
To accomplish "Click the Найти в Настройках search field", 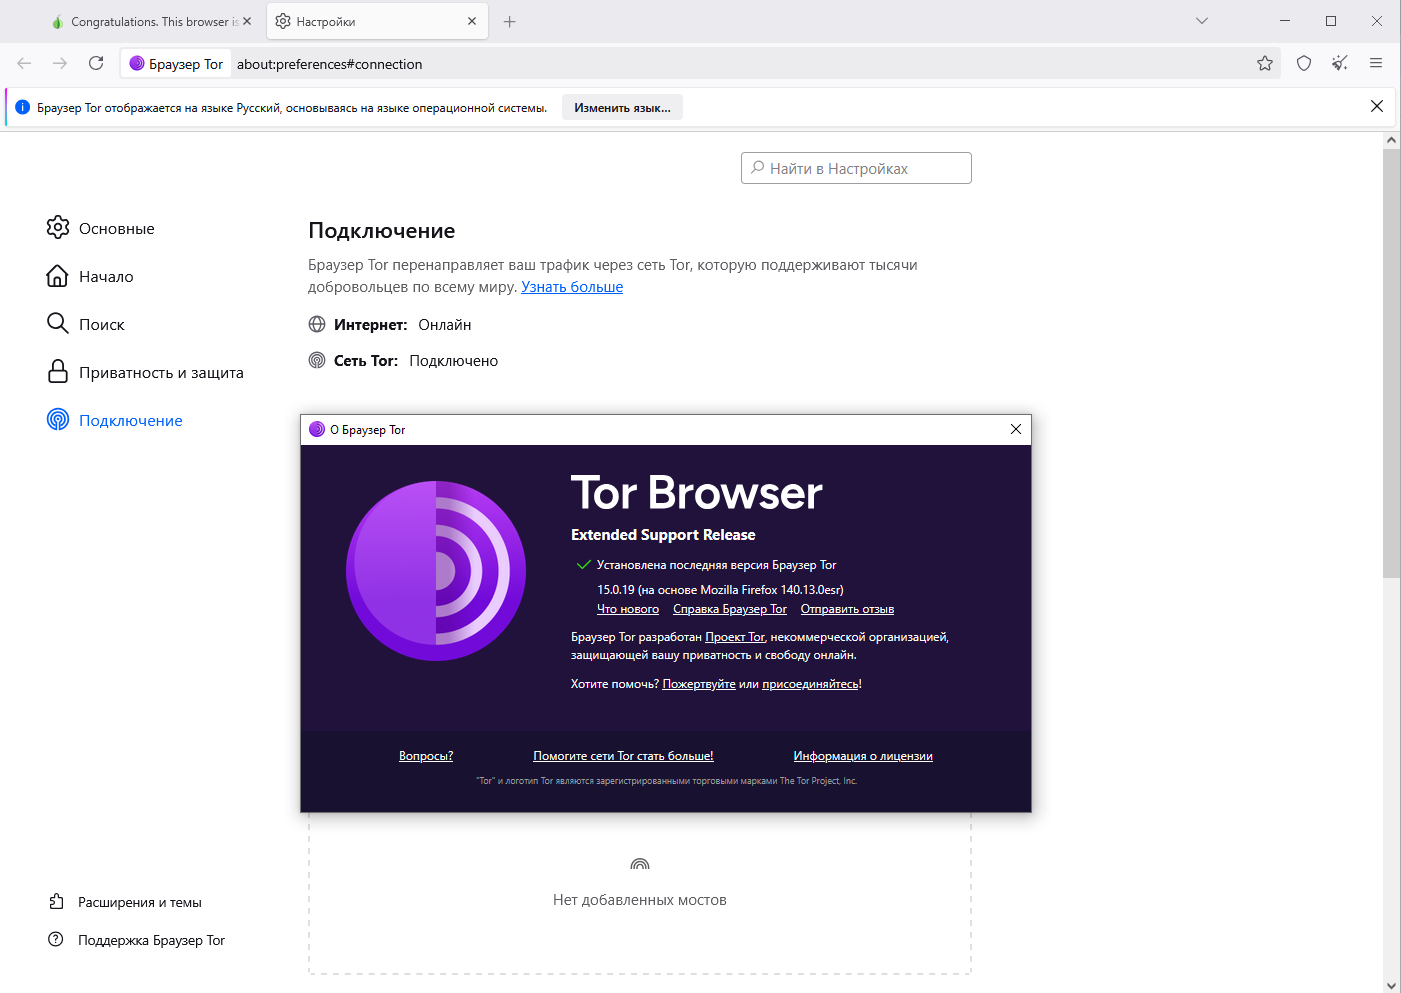I will 856,168.
